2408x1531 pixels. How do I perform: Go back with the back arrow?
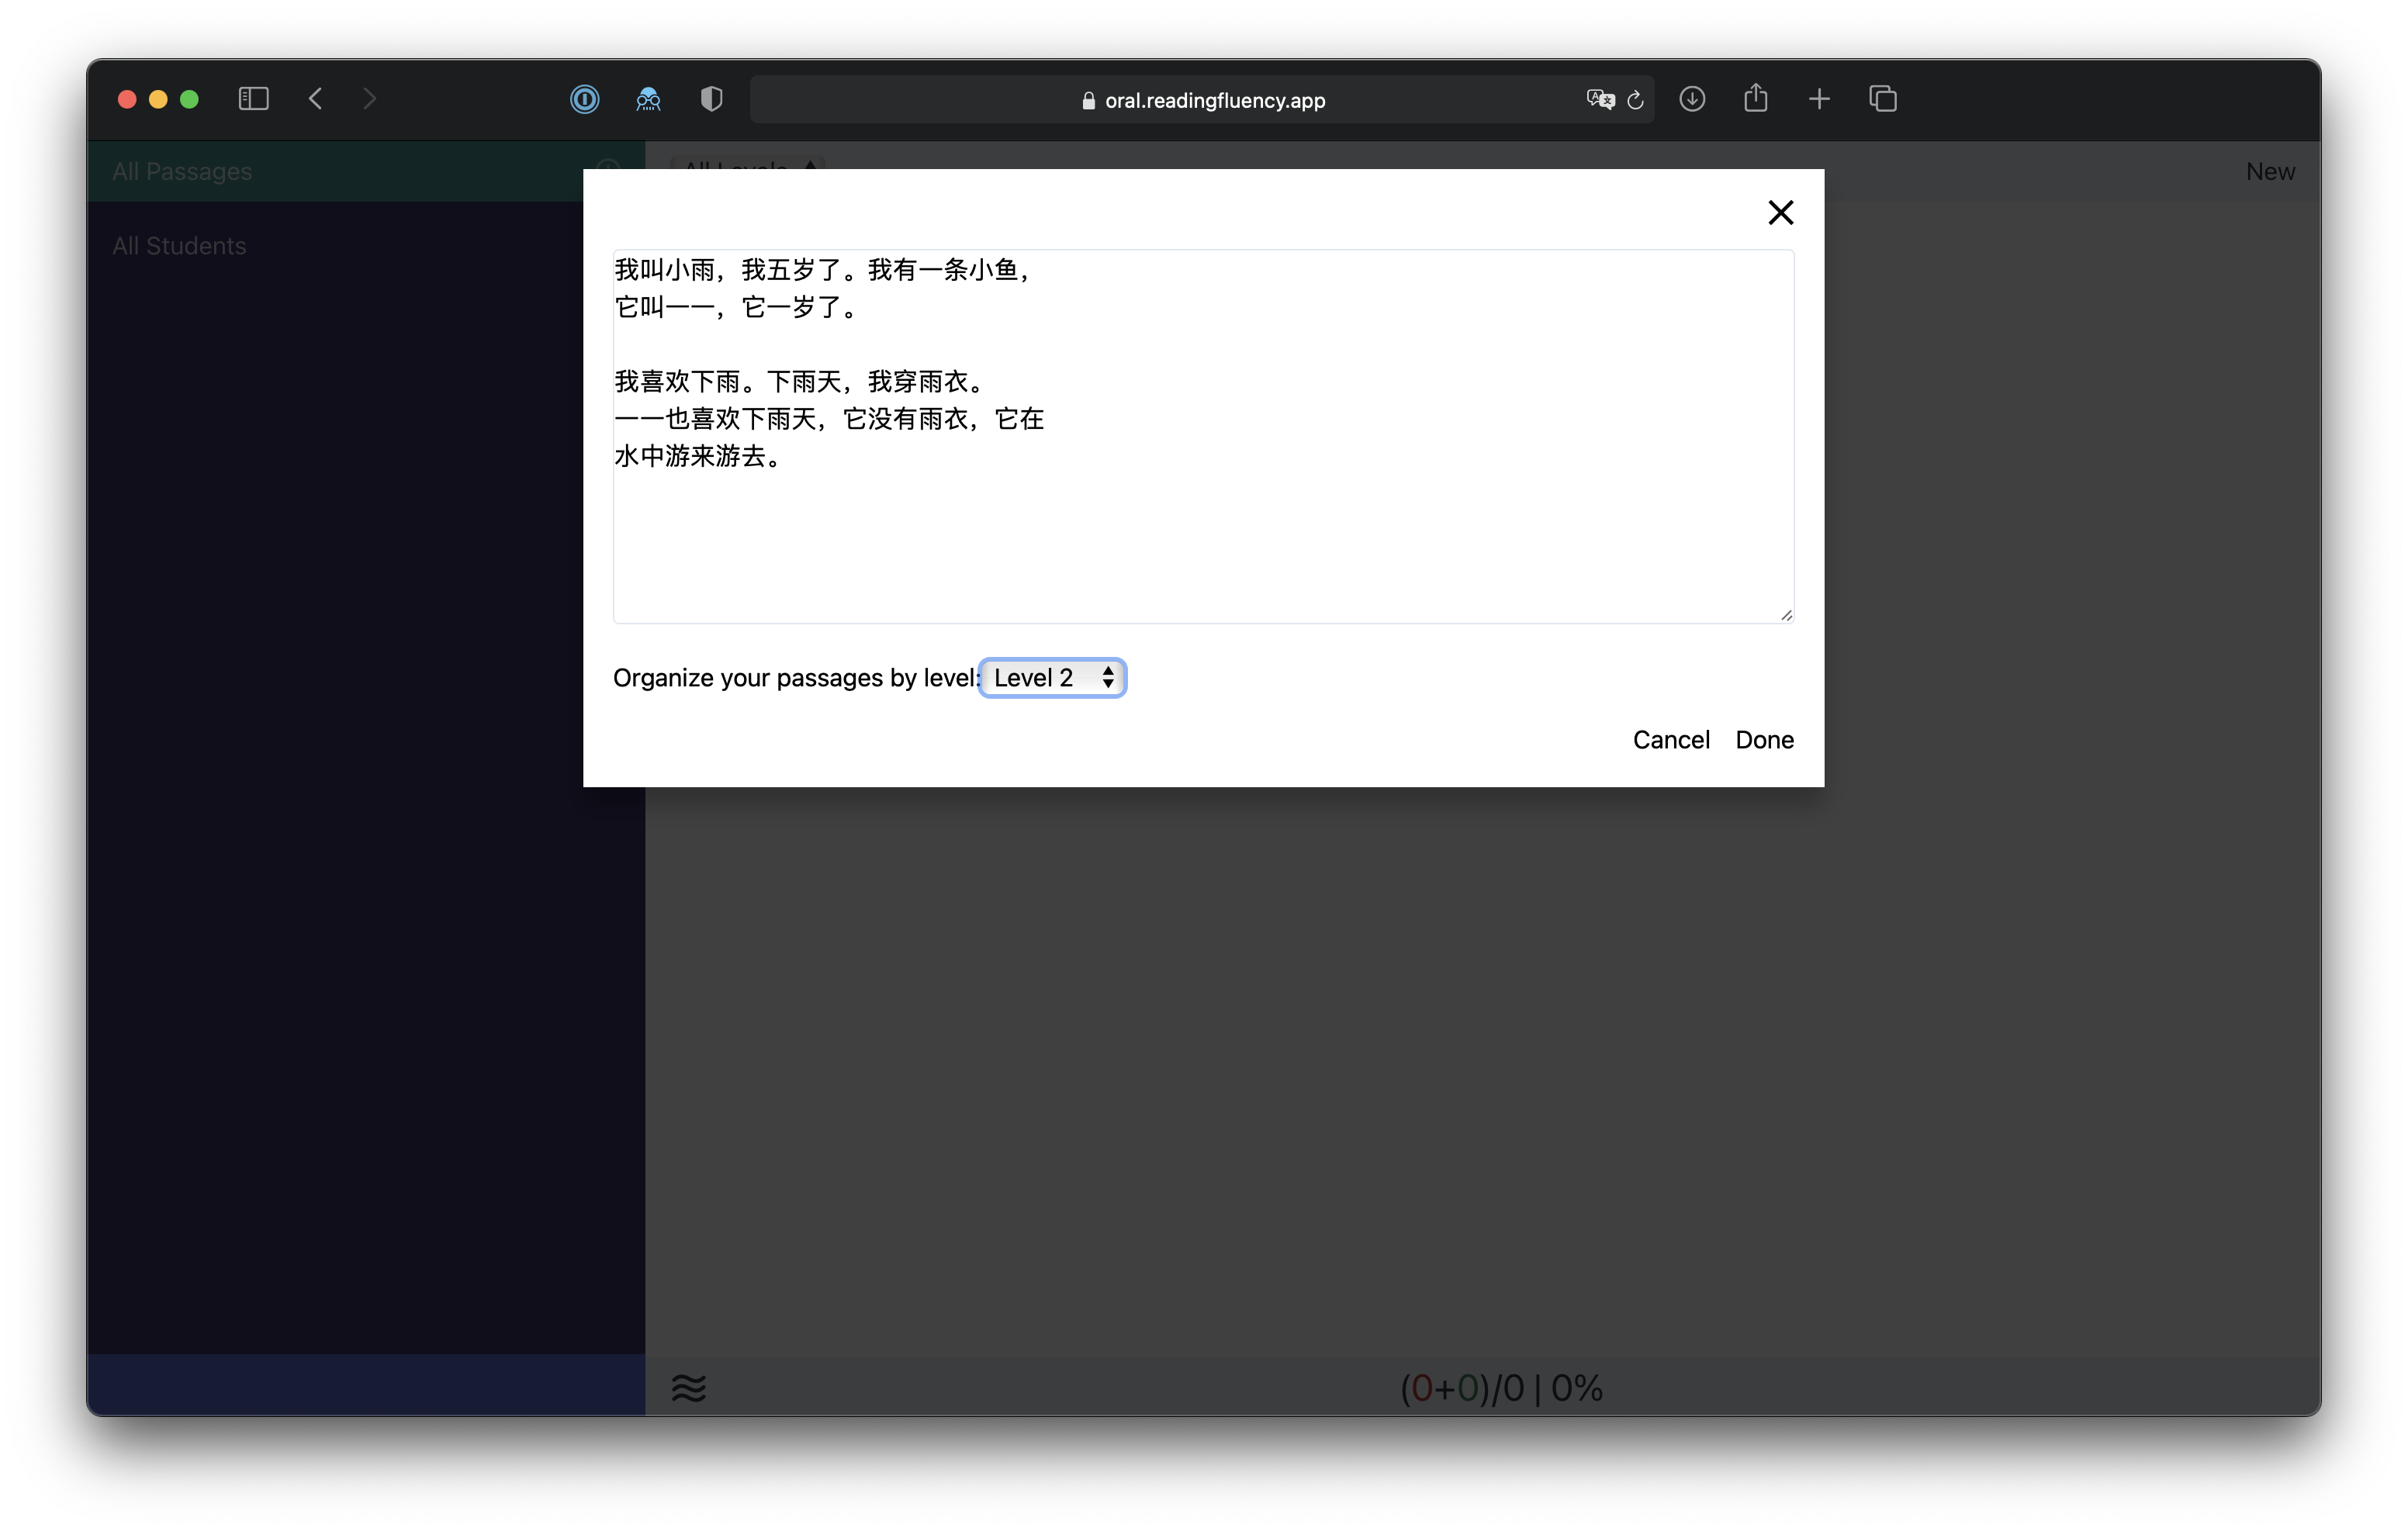[316, 99]
